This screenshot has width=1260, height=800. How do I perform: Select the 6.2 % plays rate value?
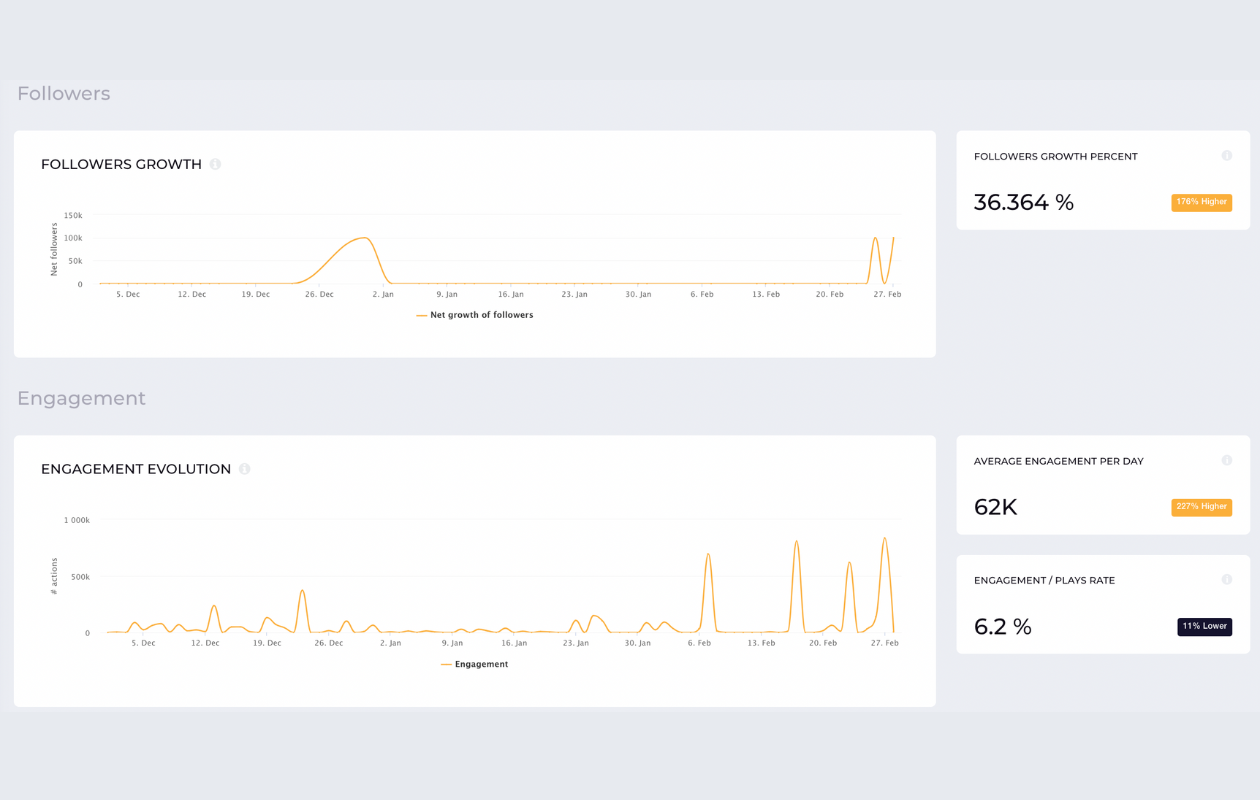coord(1002,627)
